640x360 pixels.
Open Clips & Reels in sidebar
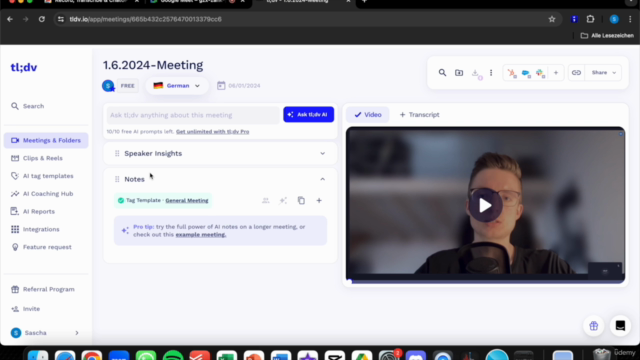pyautogui.click(x=37, y=158)
